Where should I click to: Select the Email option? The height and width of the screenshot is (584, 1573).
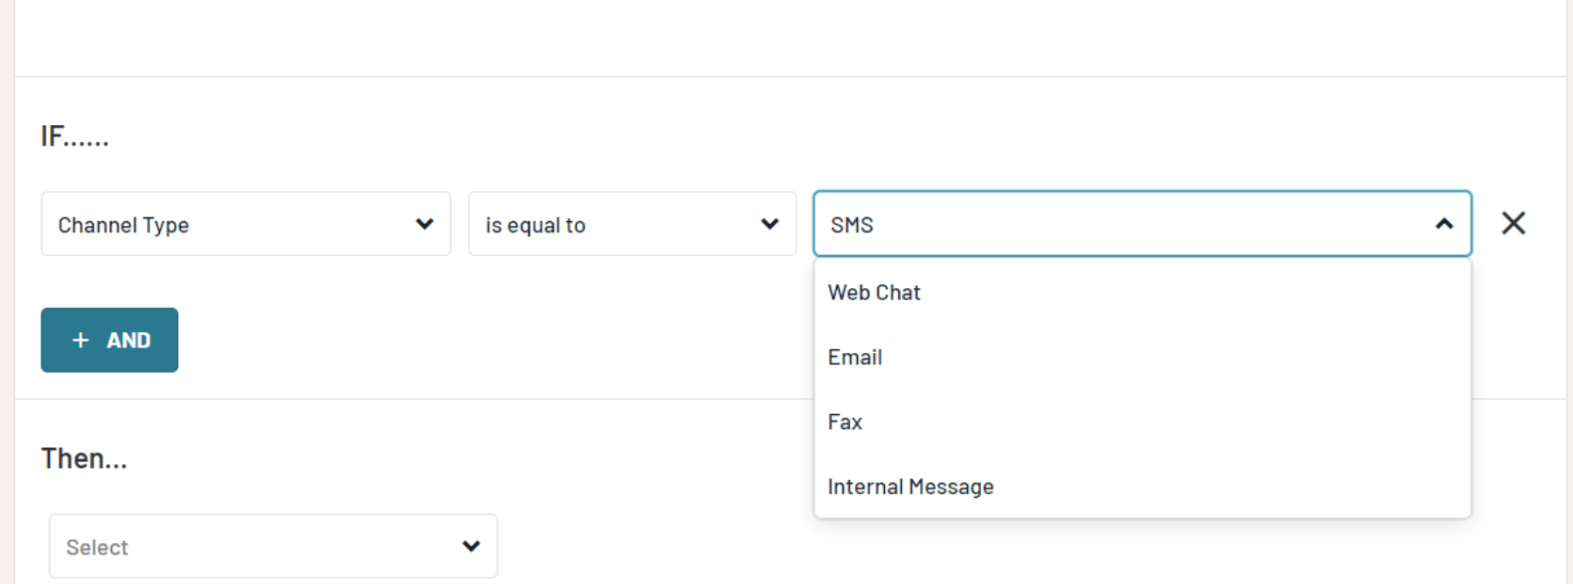pyautogui.click(x=855, y=358)
